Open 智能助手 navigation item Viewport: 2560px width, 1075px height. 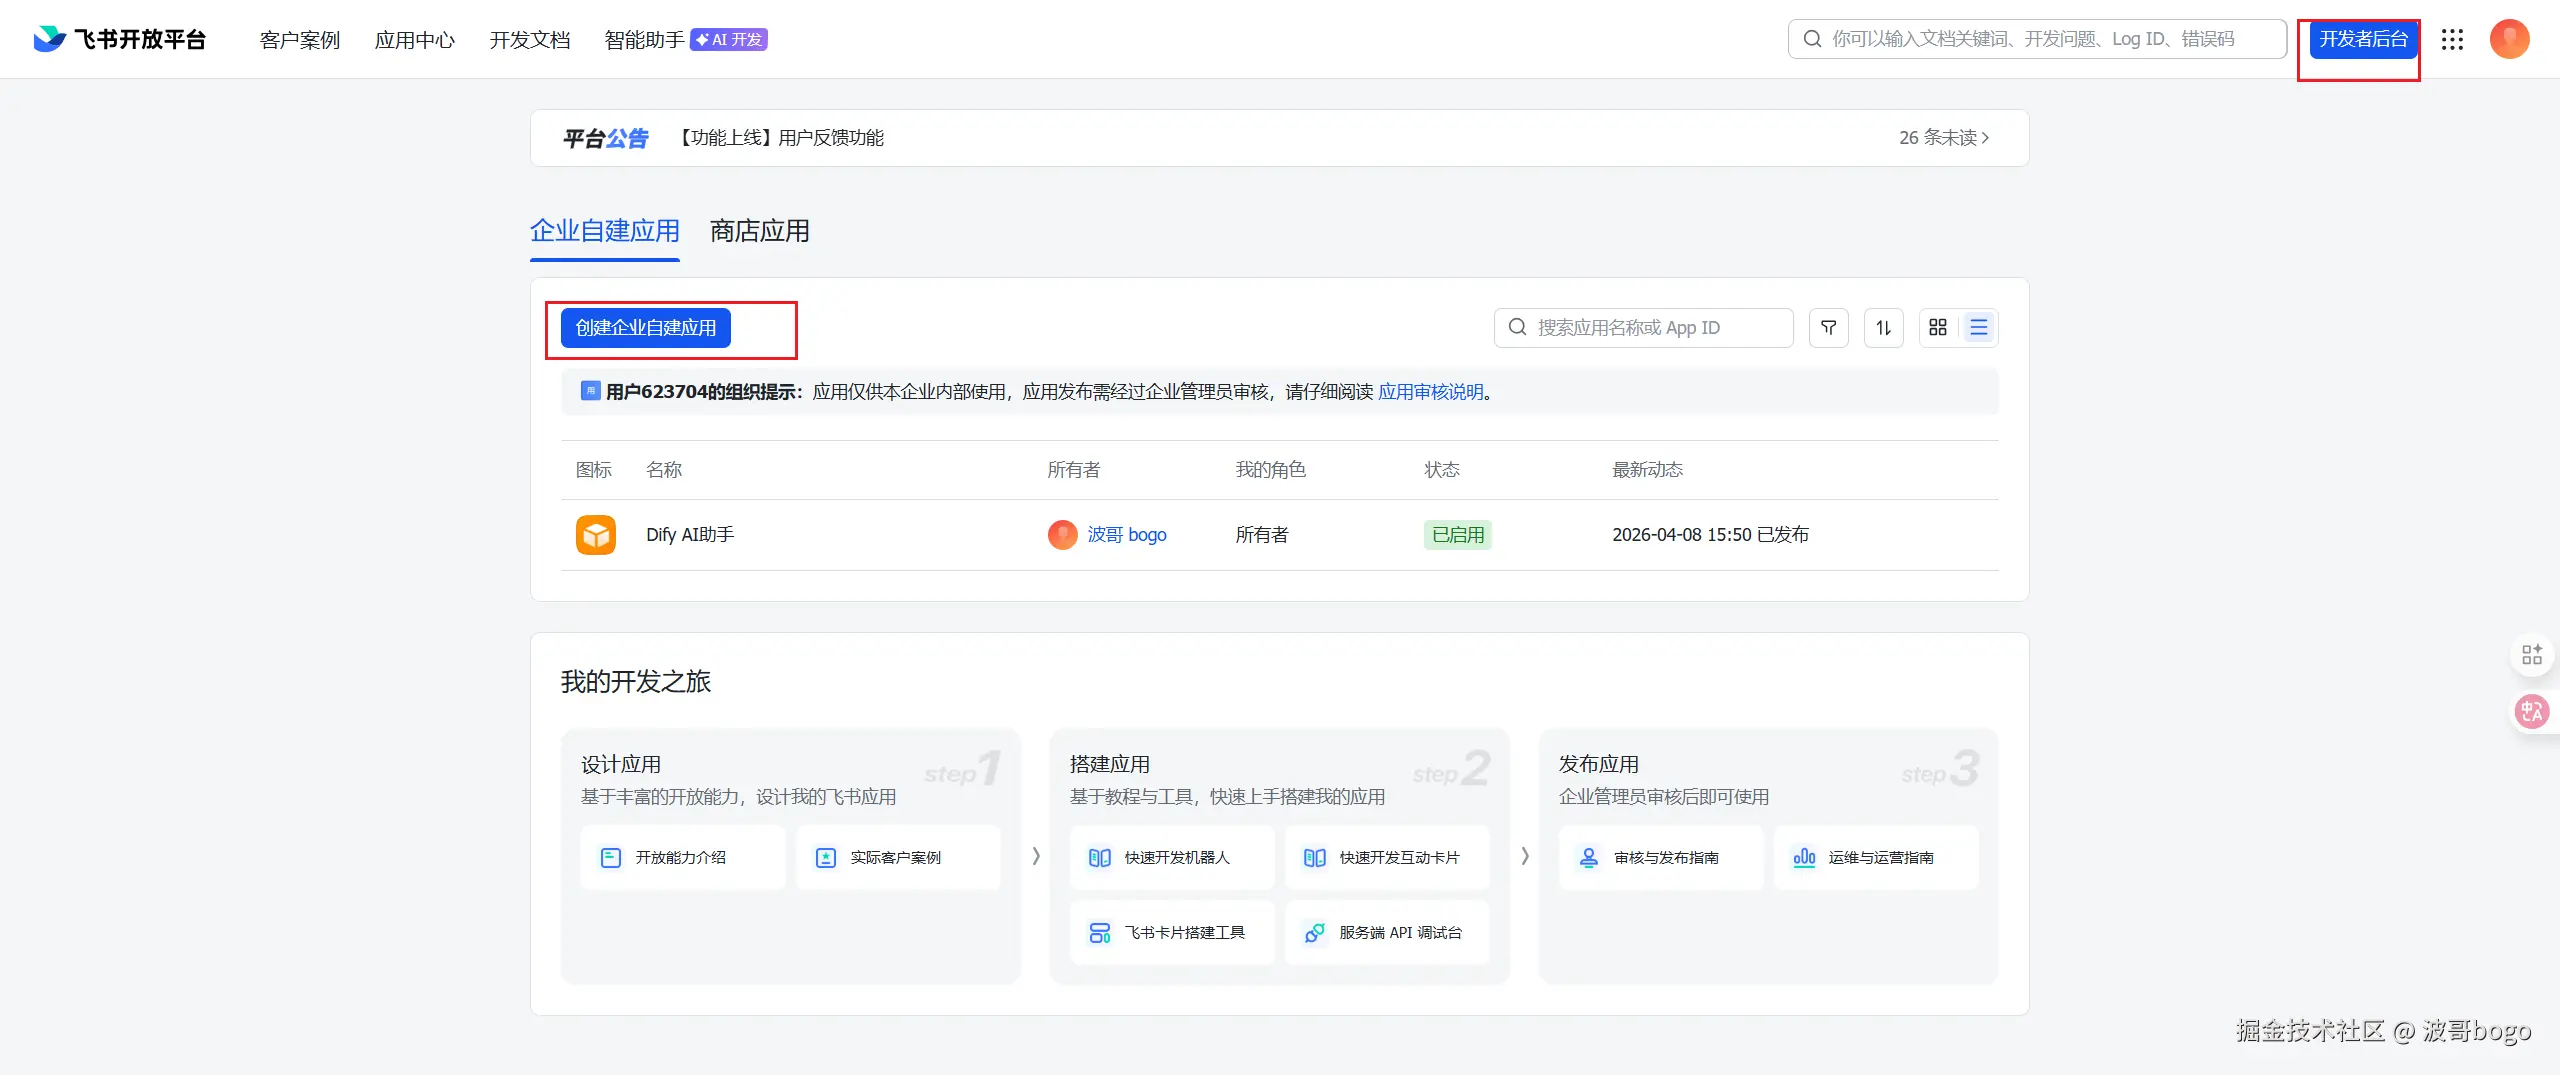(x=645, y=40)
